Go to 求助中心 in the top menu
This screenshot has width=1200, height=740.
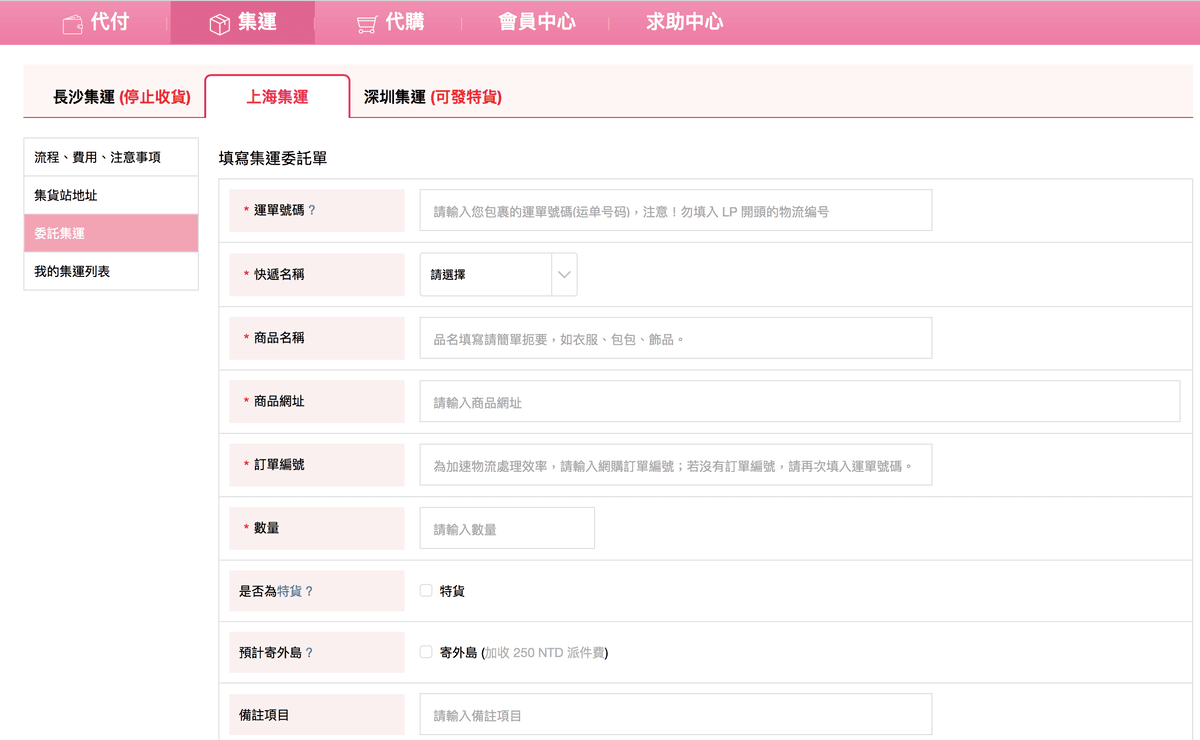[x=684, y=22]
